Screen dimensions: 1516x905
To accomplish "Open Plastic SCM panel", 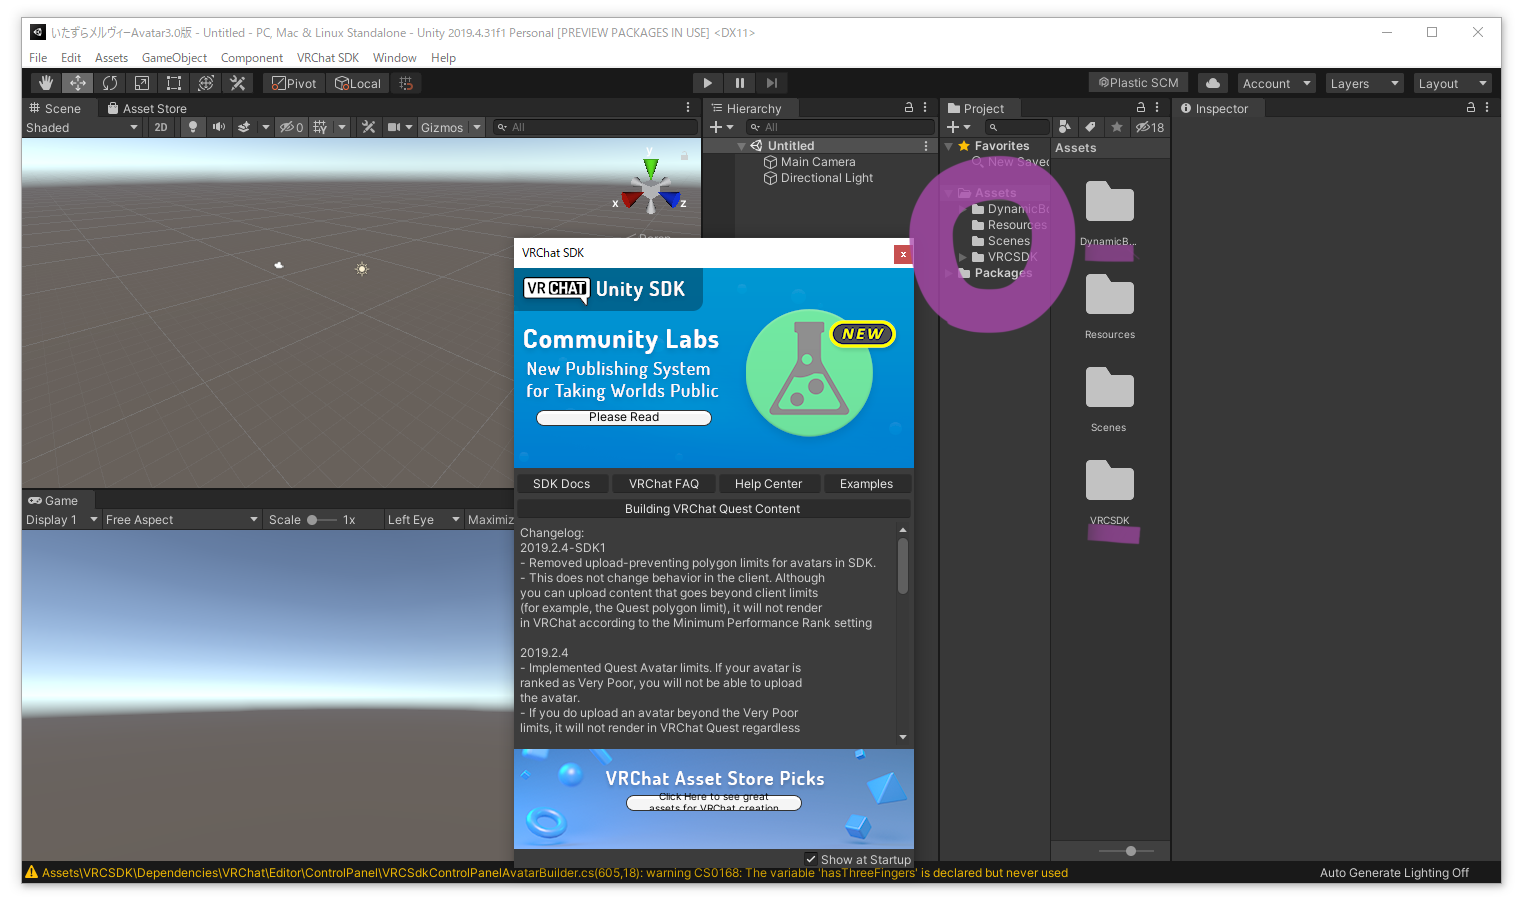I will tap(1139, 83).
